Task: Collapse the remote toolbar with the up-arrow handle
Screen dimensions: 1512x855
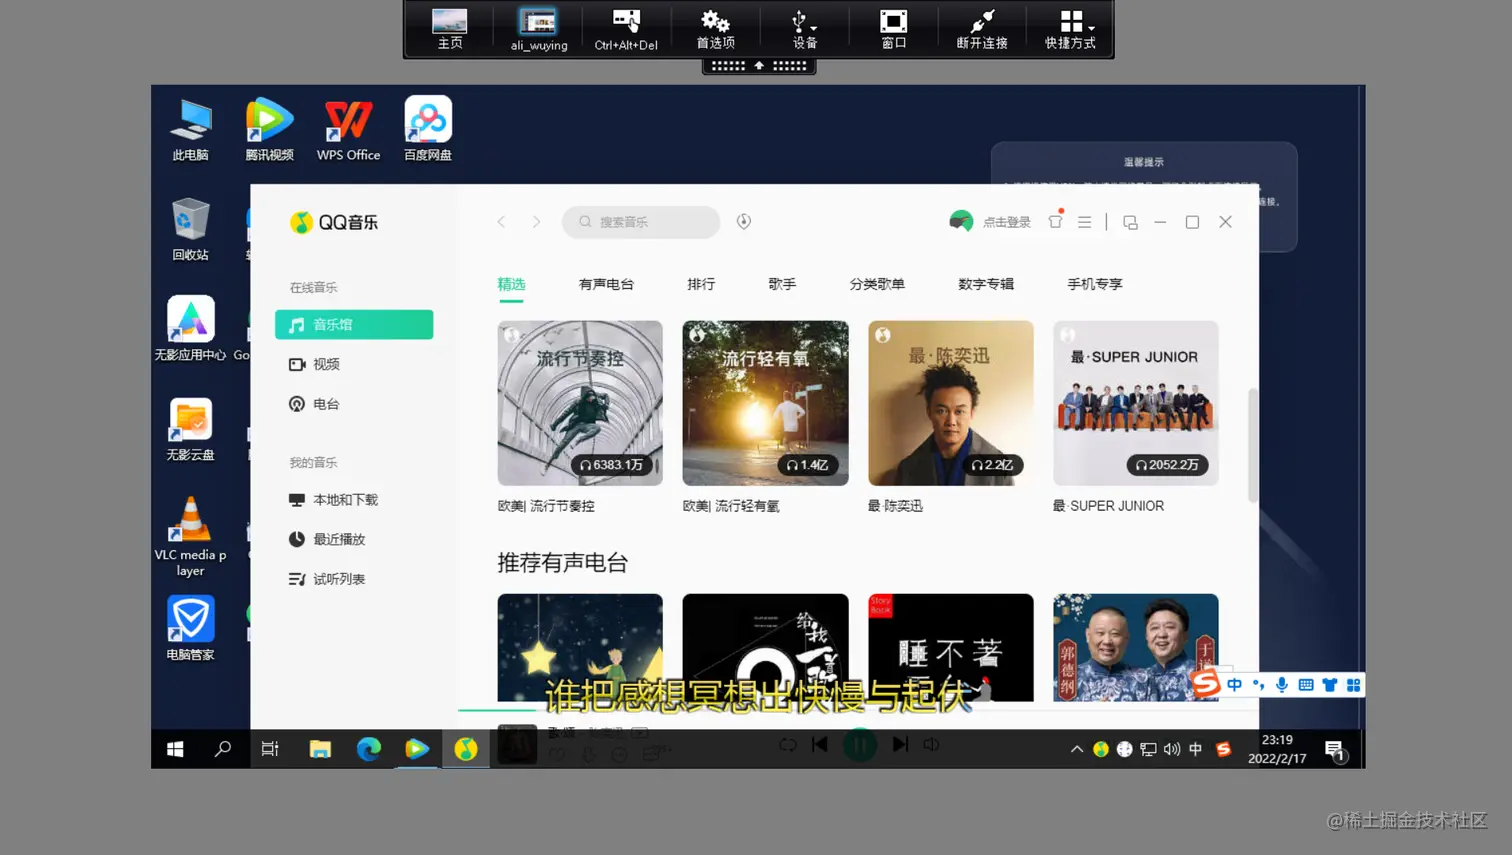Action: (759, 66)
